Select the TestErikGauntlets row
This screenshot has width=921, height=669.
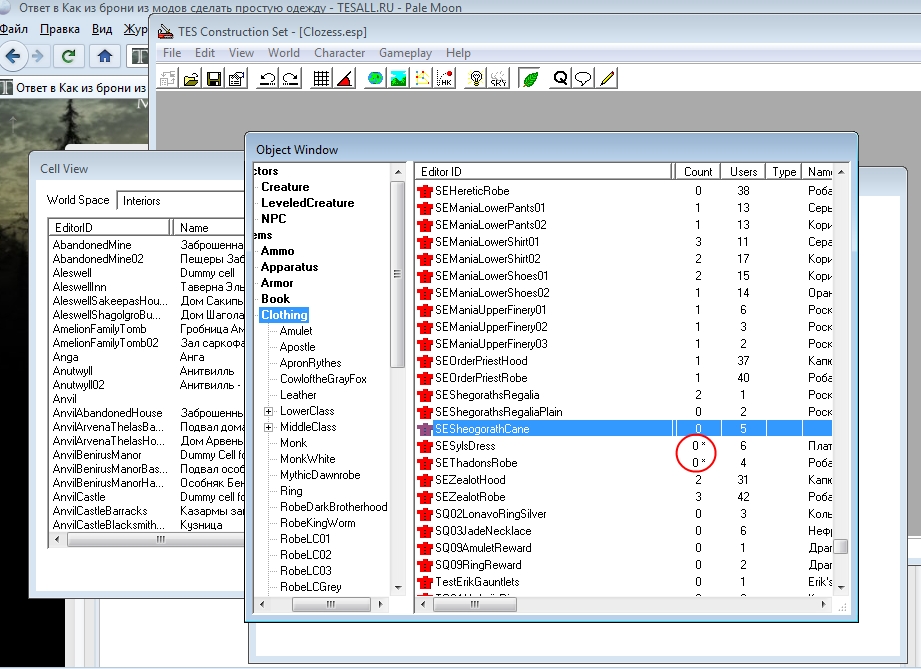coord(624,583)
